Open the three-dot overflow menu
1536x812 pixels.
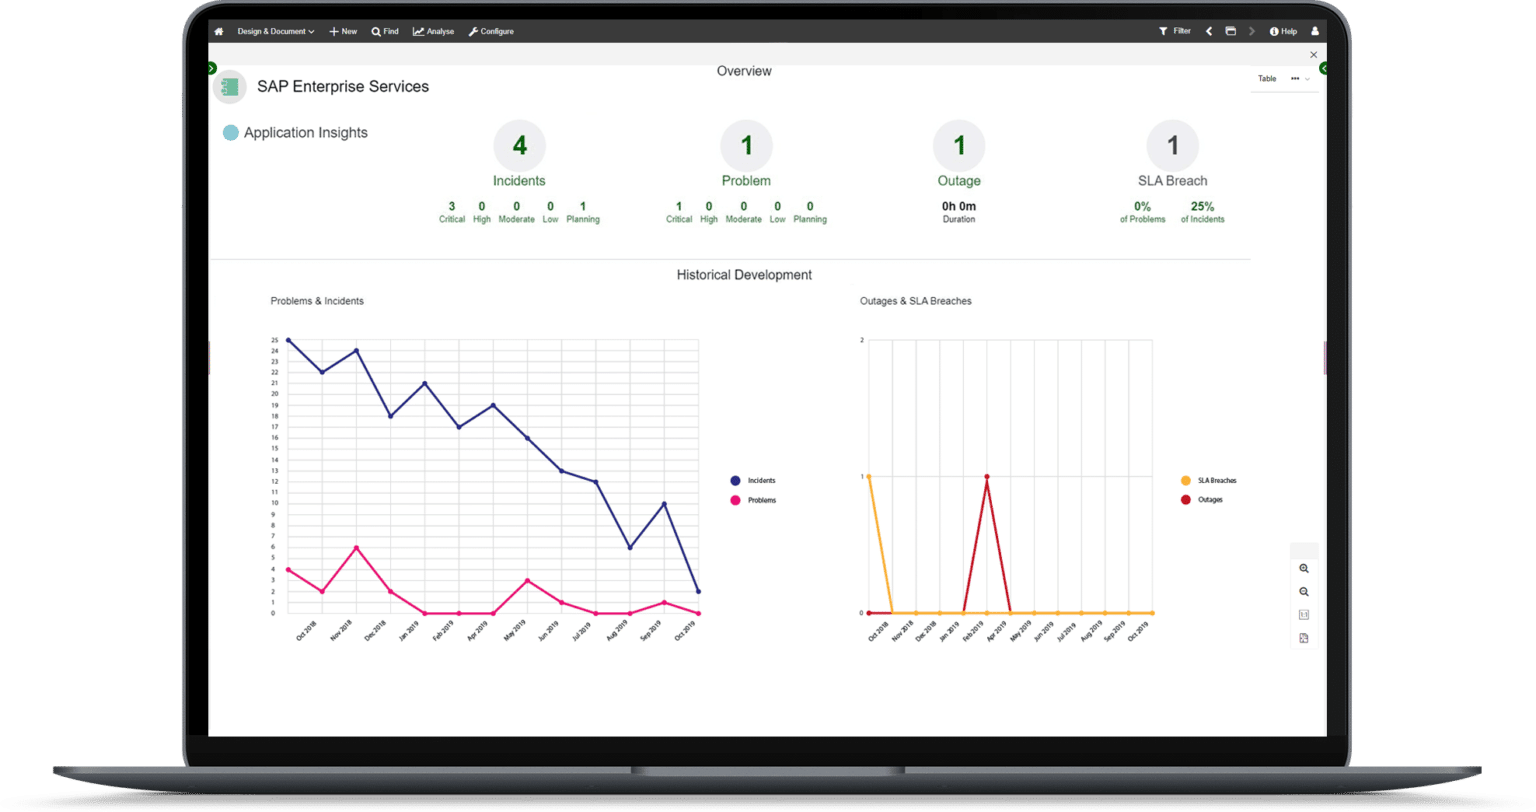point(1293,78)
